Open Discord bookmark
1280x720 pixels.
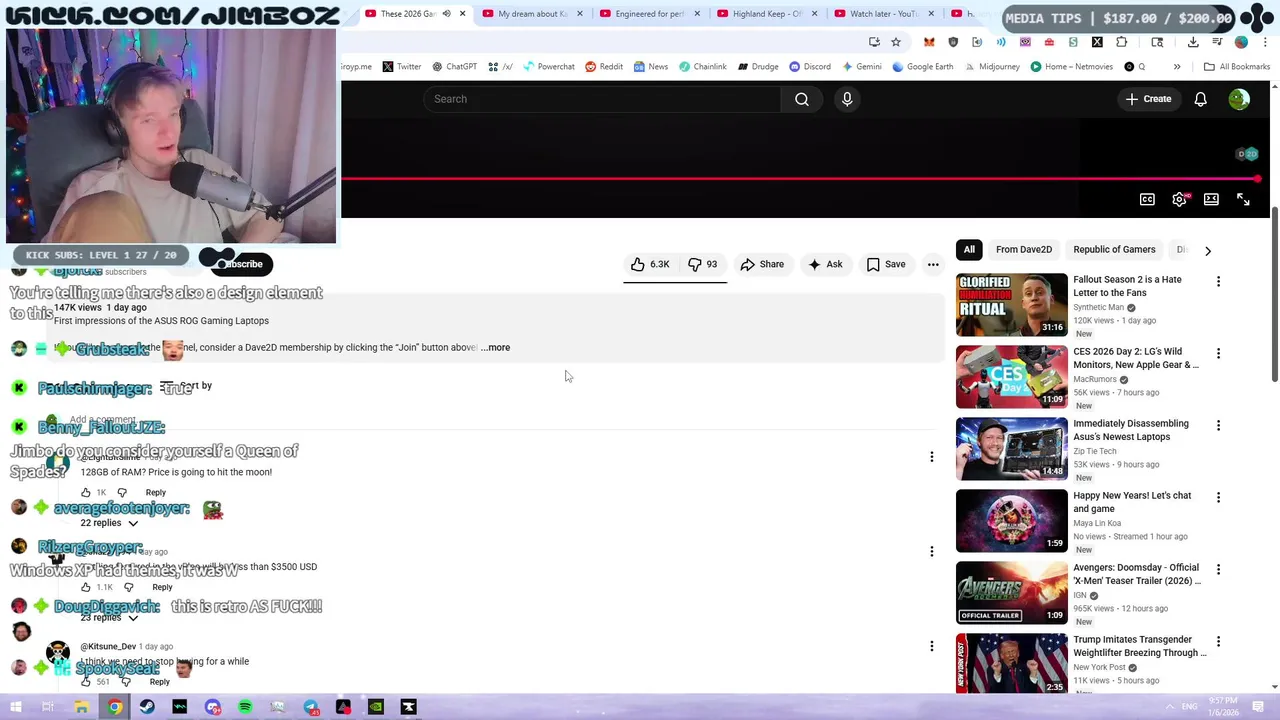(809, 67)
